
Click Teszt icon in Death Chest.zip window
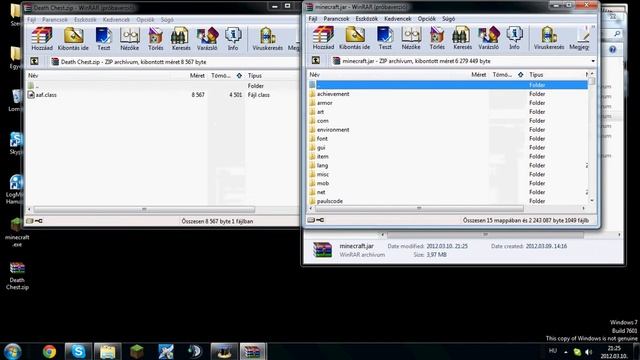(103, 39)
